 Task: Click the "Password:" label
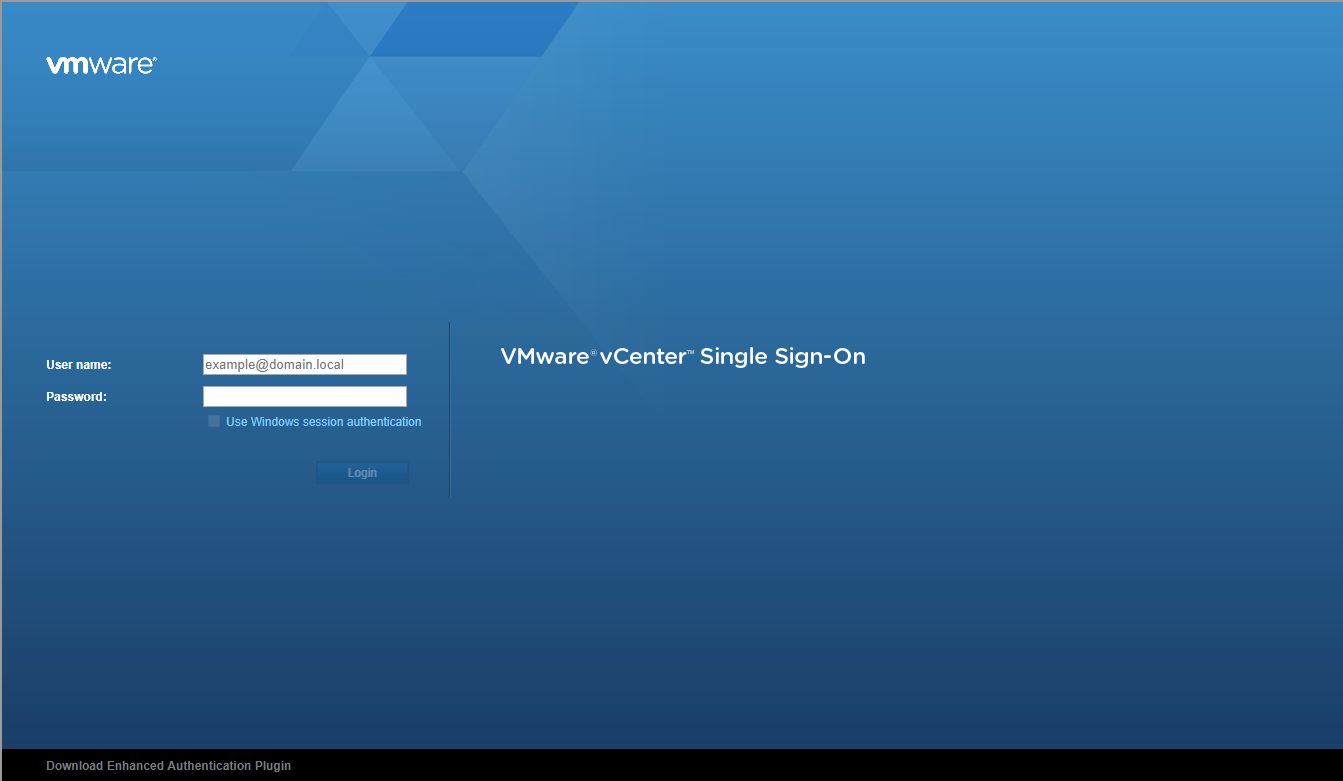(76, 397)
